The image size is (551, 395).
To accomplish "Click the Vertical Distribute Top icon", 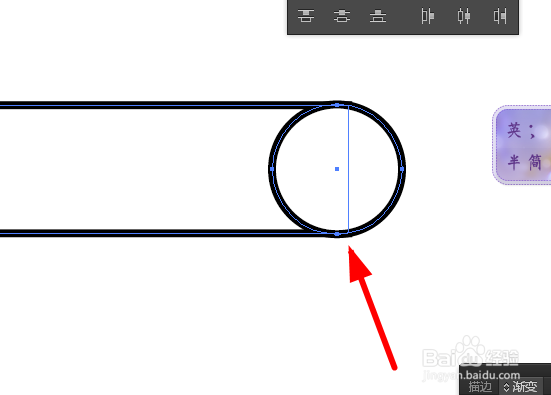I will point(306,16).
